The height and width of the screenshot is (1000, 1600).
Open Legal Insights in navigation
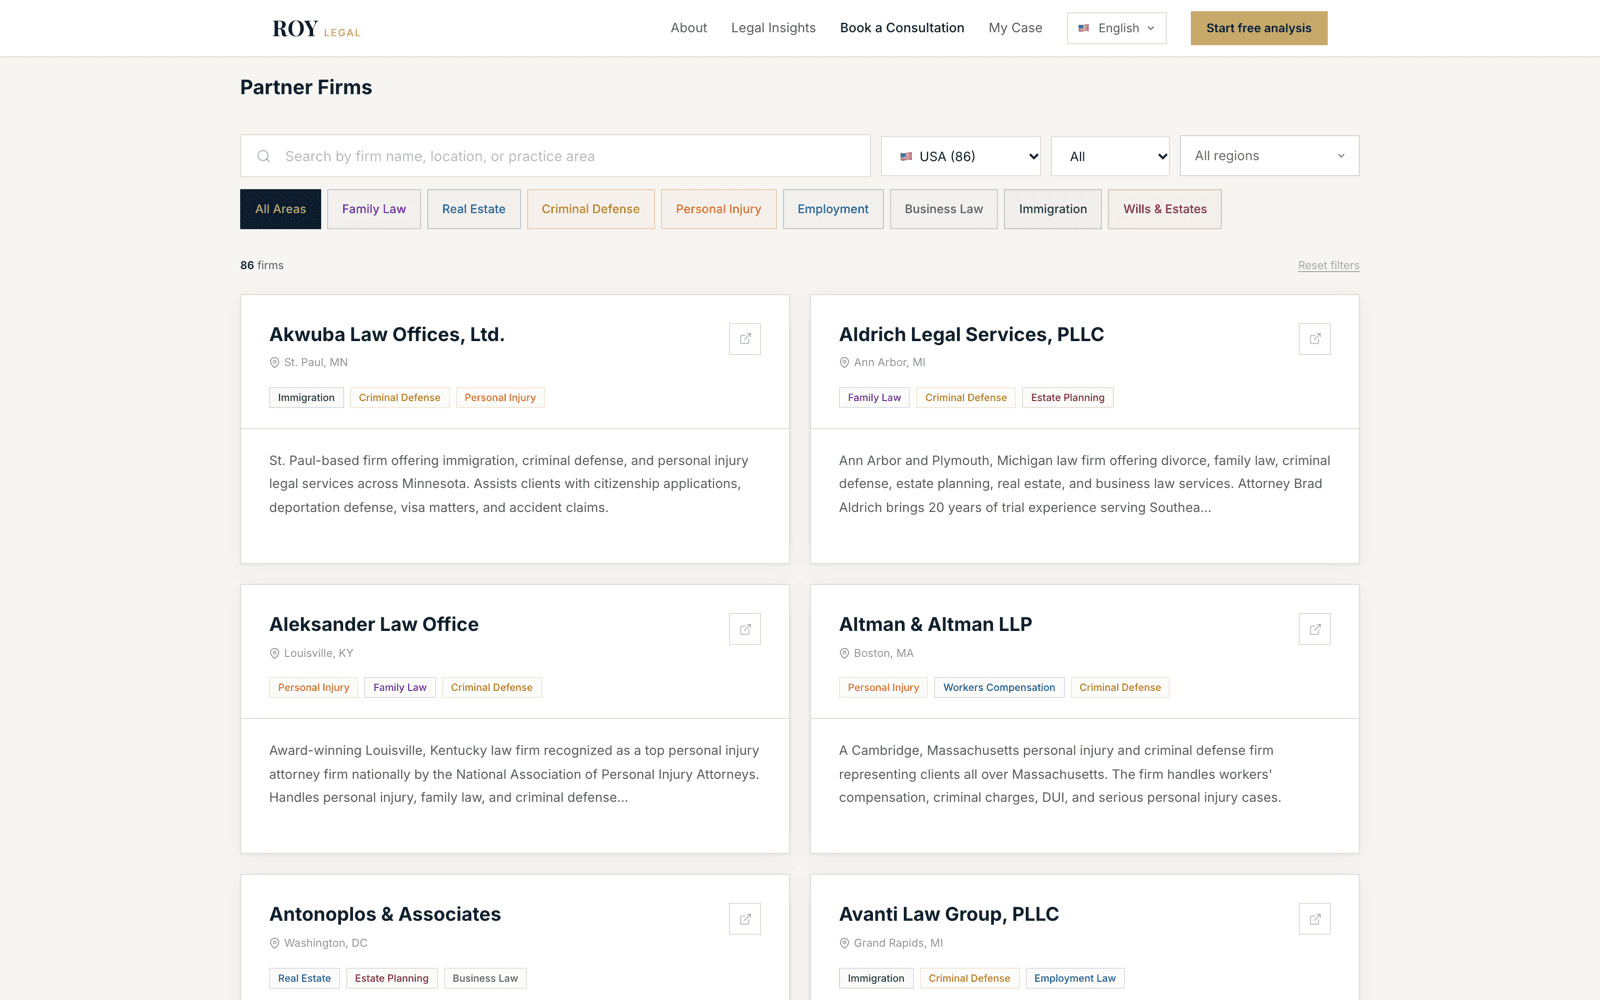[773, 28]
